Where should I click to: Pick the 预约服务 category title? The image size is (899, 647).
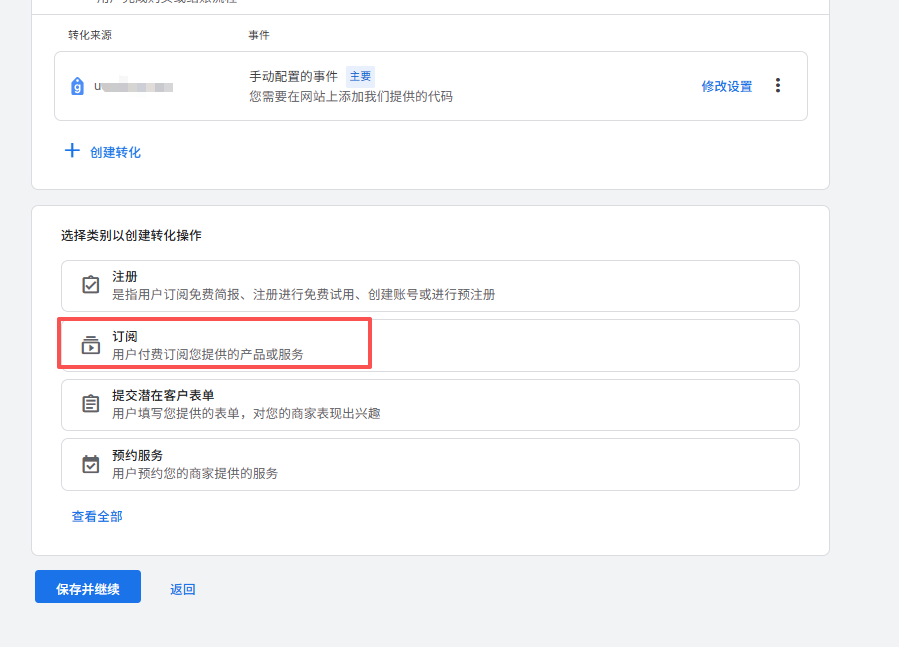(138, 455)
